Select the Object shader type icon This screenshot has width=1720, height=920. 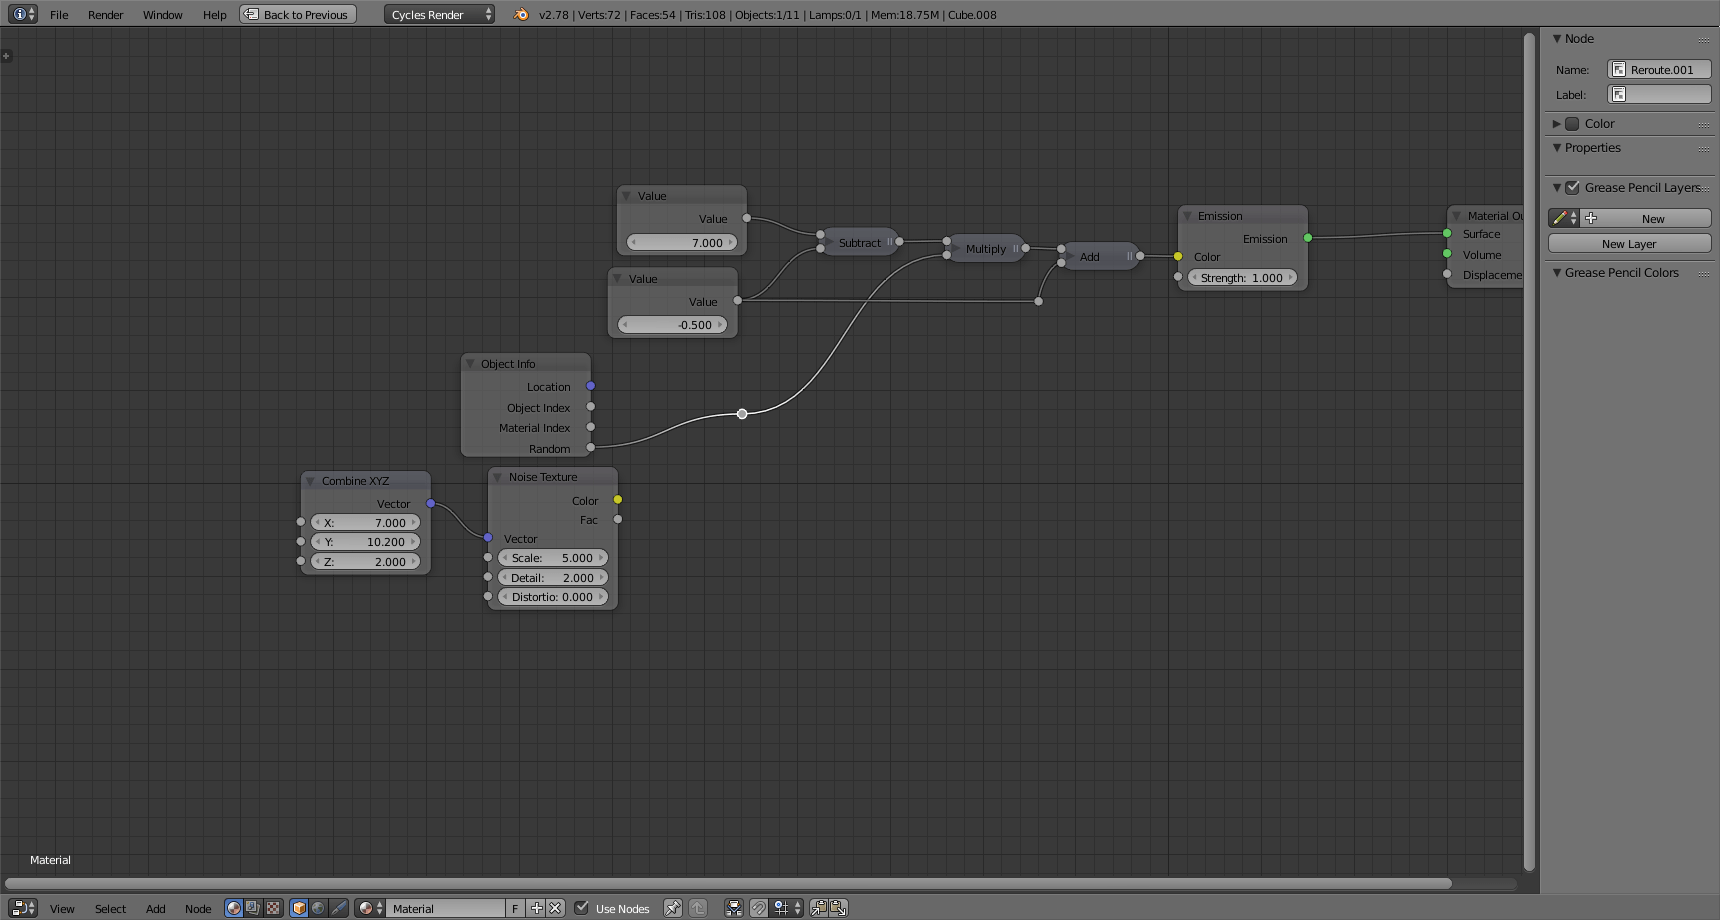(x=299, y=908)
